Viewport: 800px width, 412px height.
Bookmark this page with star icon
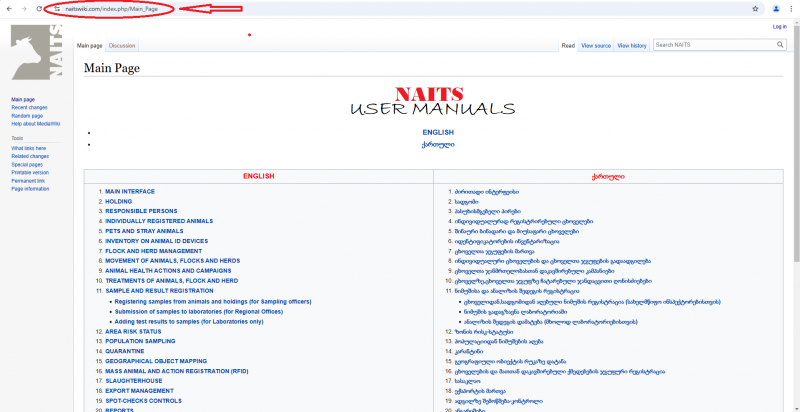point(755,9)
